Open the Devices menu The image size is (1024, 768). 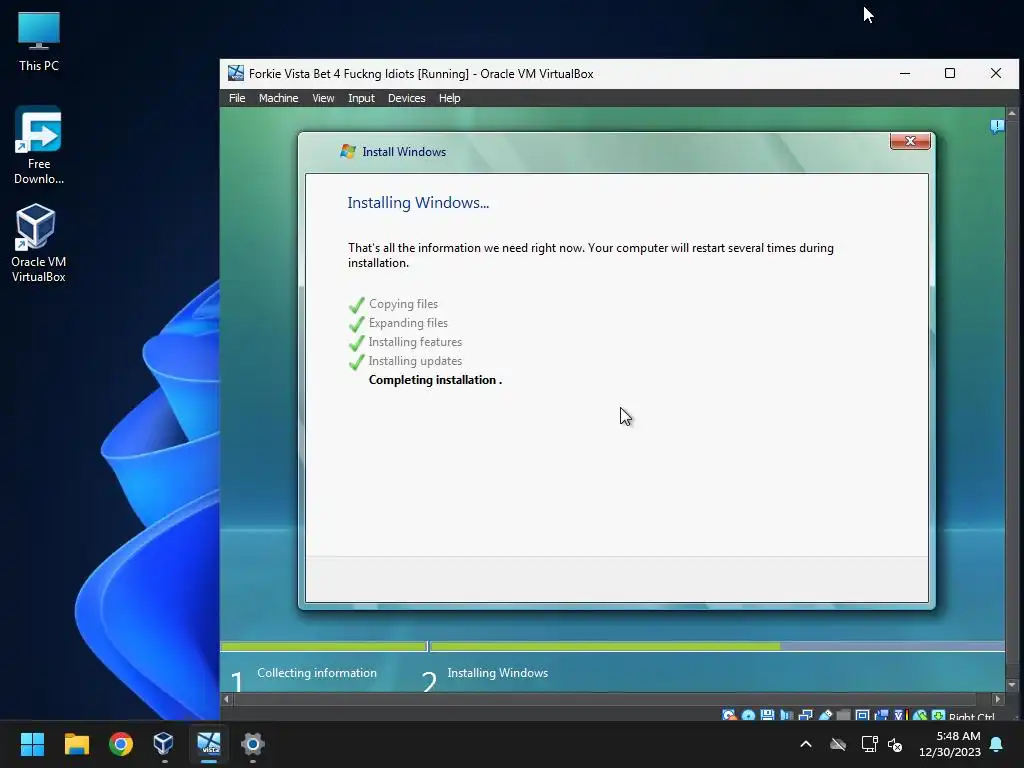click(406, 98)
